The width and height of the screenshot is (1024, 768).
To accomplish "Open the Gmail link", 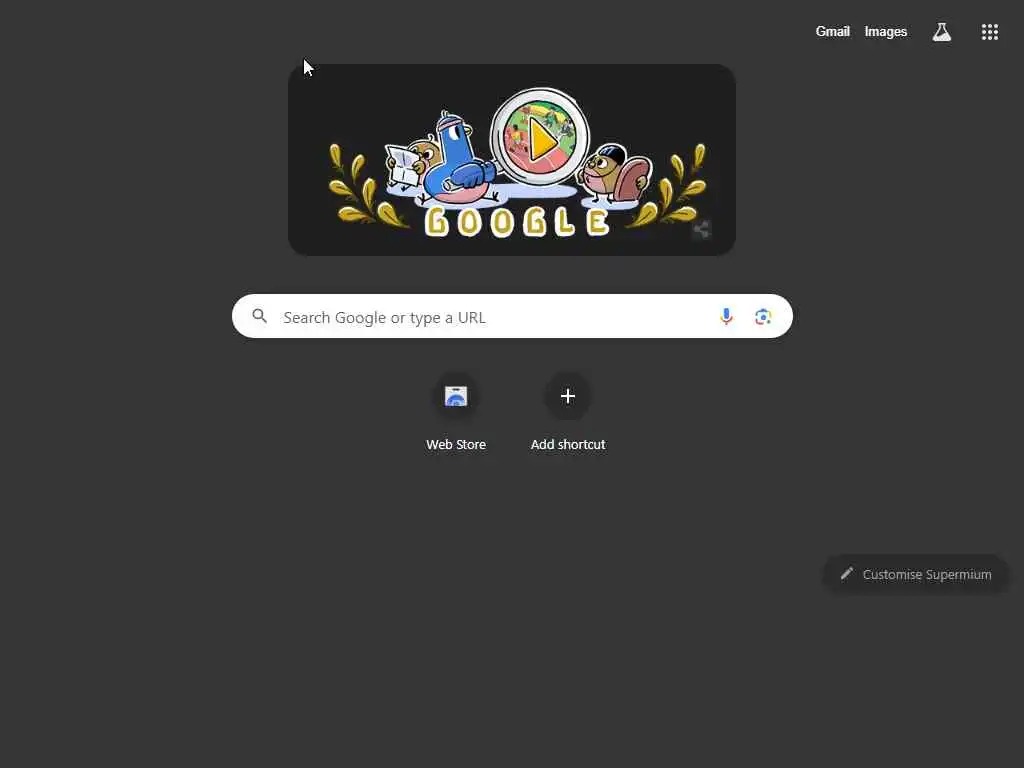I will pyautogui.click(x=832, y=31).
